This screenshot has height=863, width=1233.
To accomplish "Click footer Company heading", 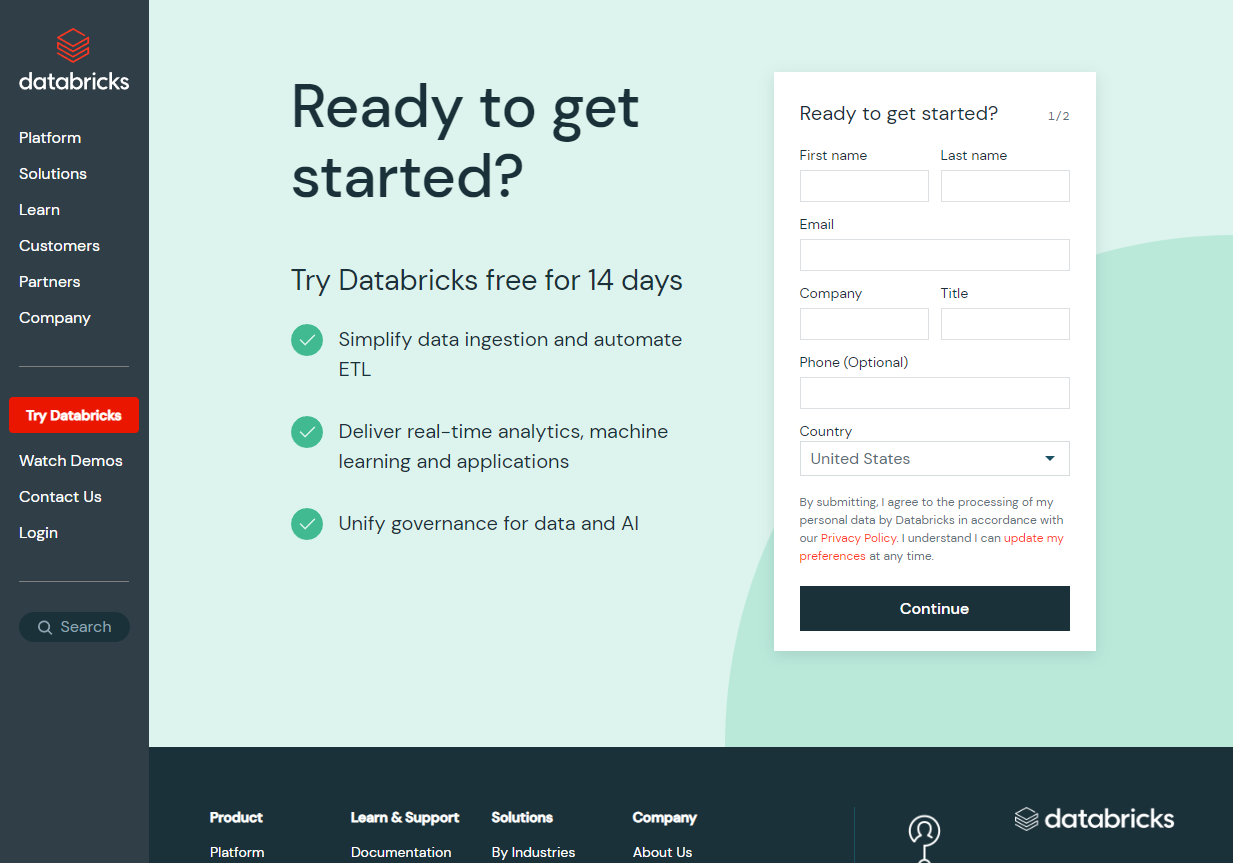I will click(x=665, y=818).
